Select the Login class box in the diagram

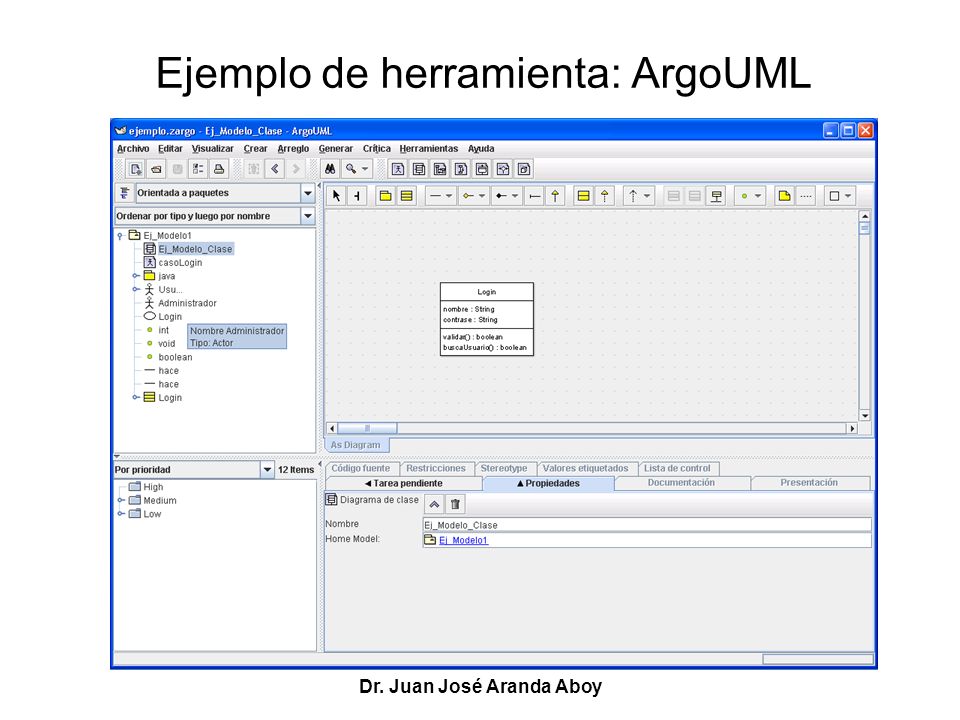click(487, 319)
